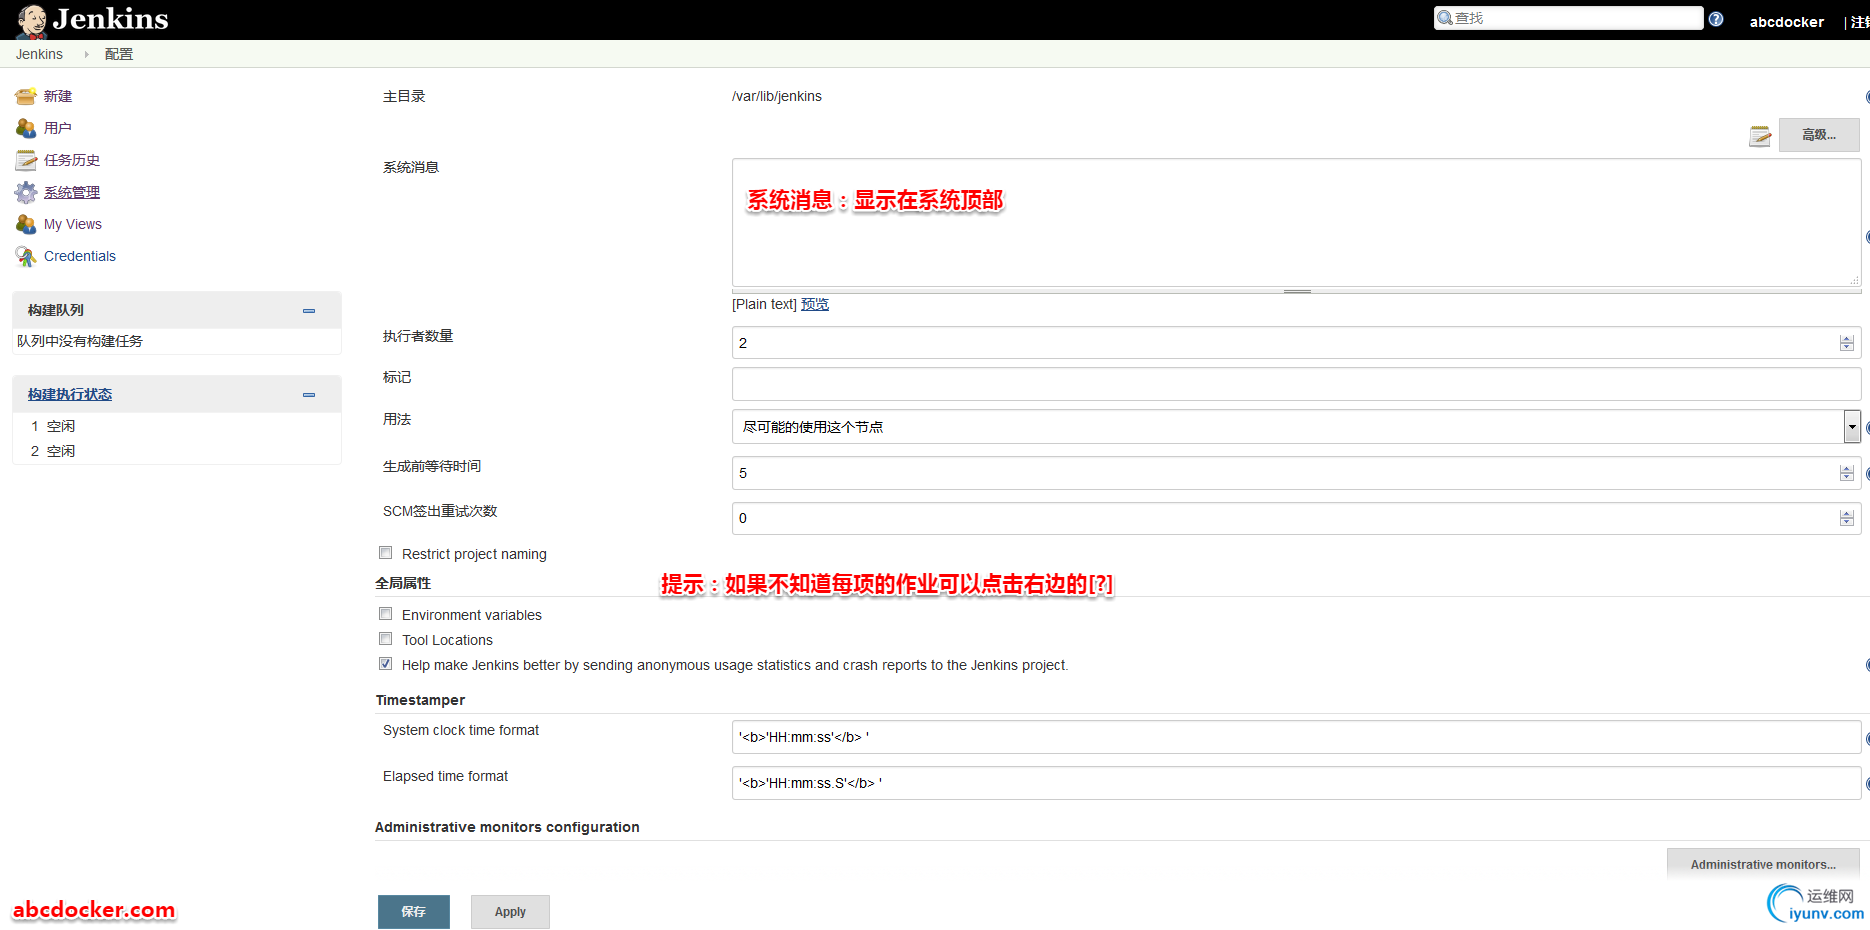
Task: Click the 新建 new item icon
Action: pyautogui.click(x=26, y=96)
